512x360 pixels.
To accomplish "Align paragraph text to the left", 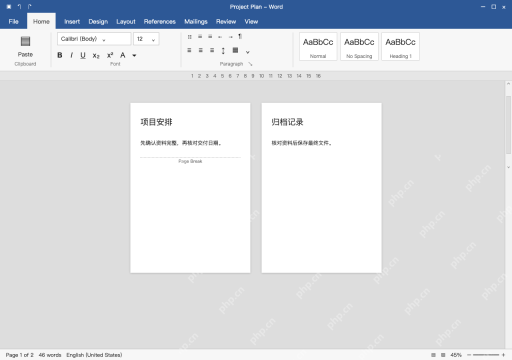I will click(x=189, y=50).
